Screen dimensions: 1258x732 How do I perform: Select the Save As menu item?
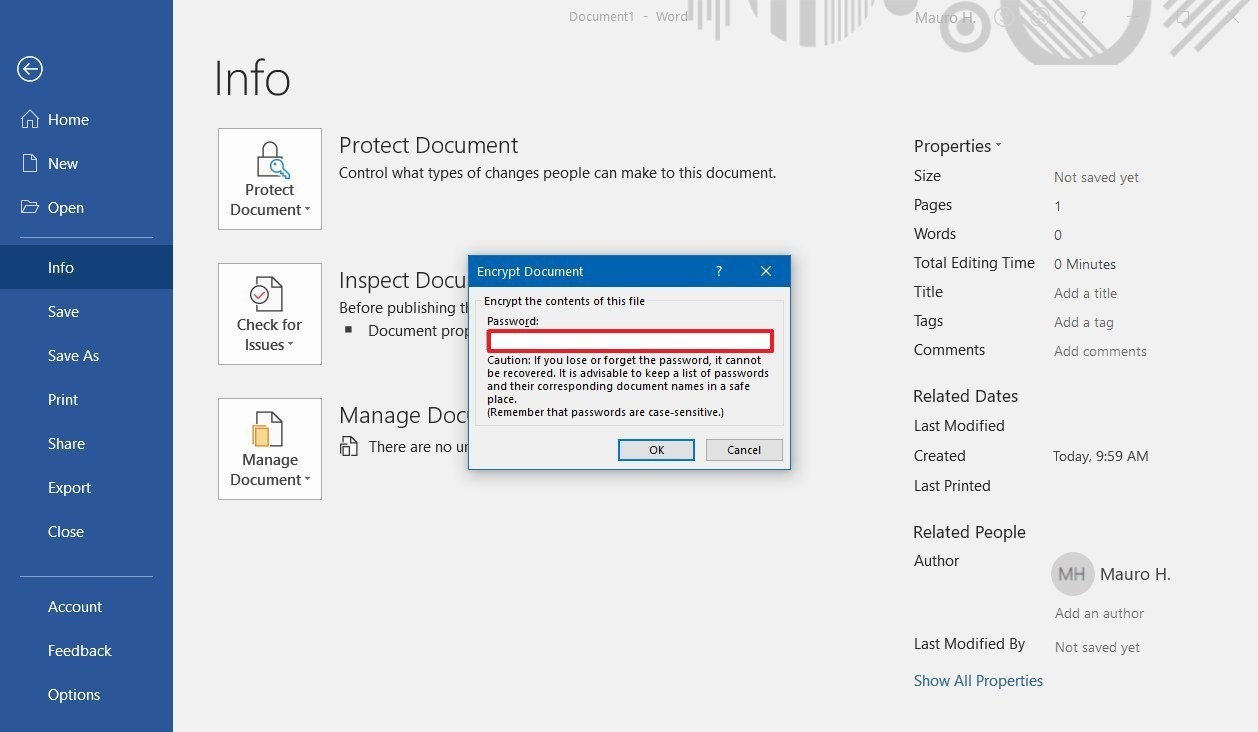[73, 355]
